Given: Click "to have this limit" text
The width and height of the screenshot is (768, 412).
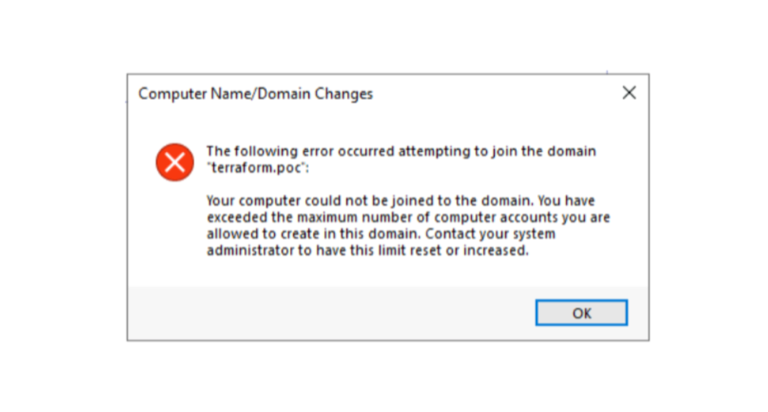Looking at the screenshot, I should point(345,250).
